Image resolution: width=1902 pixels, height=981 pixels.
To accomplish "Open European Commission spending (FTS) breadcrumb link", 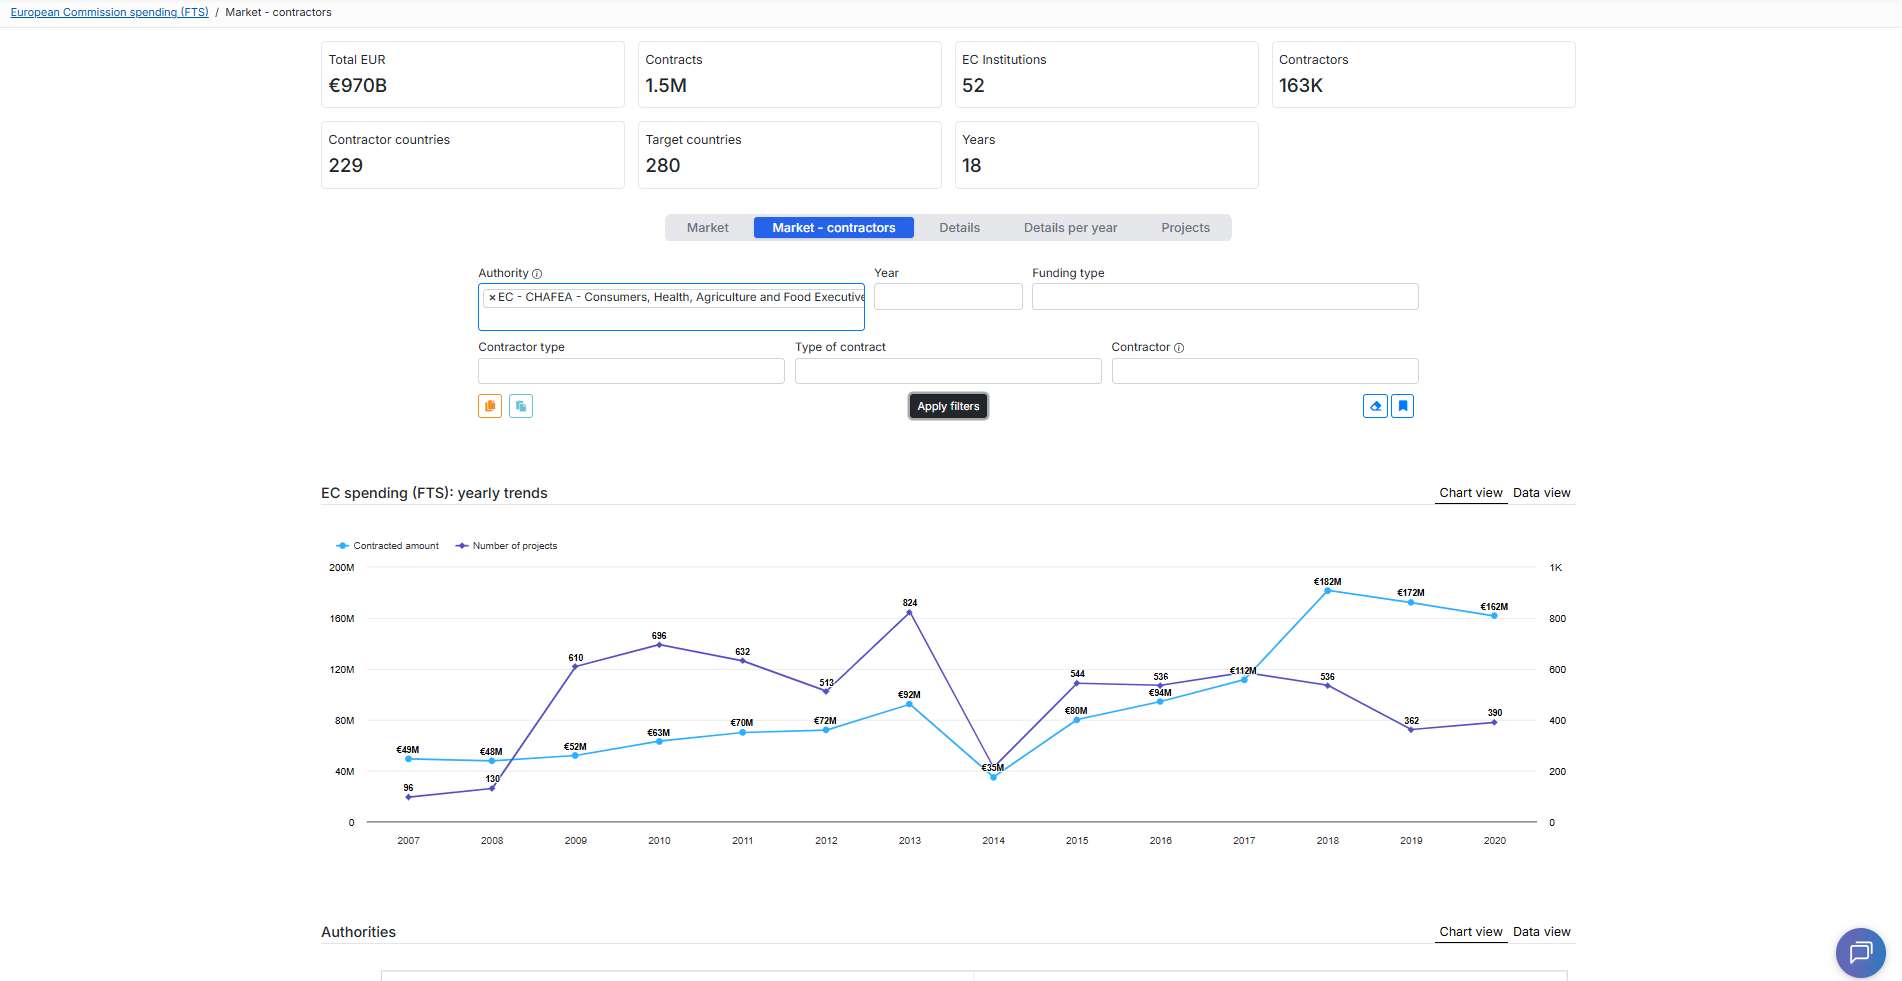I will pos(109,12).
